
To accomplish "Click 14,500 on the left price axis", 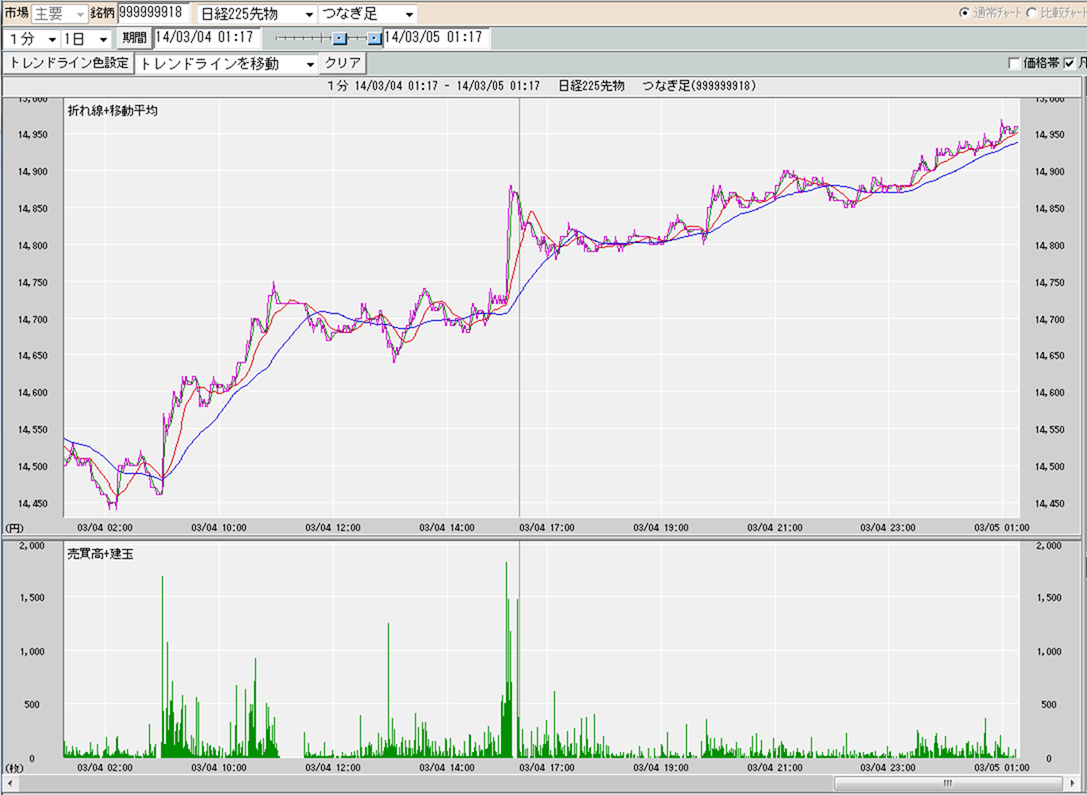I will 33,466.
